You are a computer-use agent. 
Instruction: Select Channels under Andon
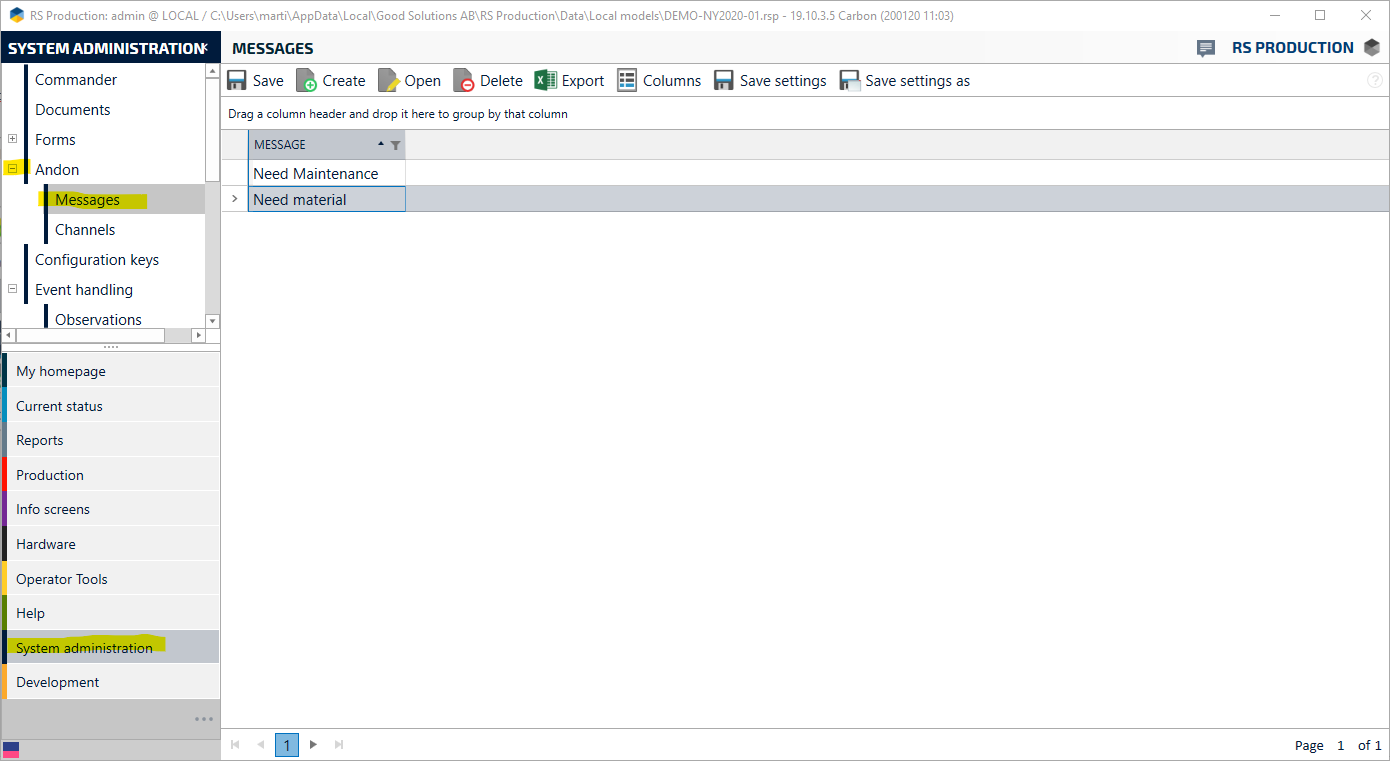click(x=86, y=229)
